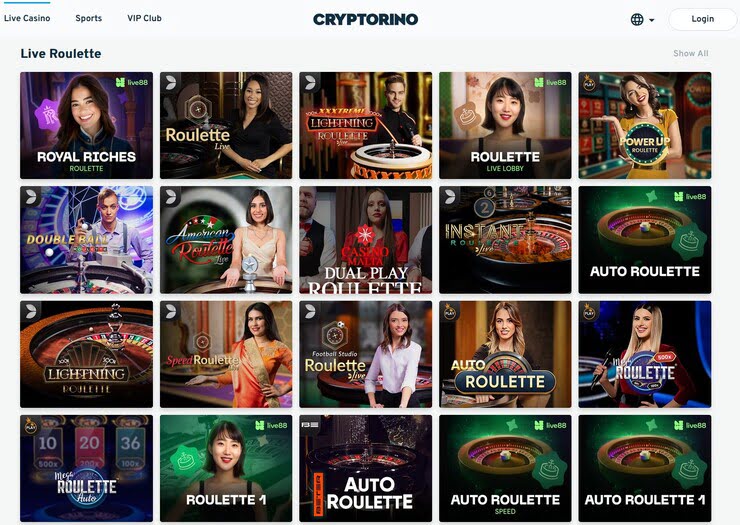
Task: Expand the language dropdown arrow
Action: [652, 20]
